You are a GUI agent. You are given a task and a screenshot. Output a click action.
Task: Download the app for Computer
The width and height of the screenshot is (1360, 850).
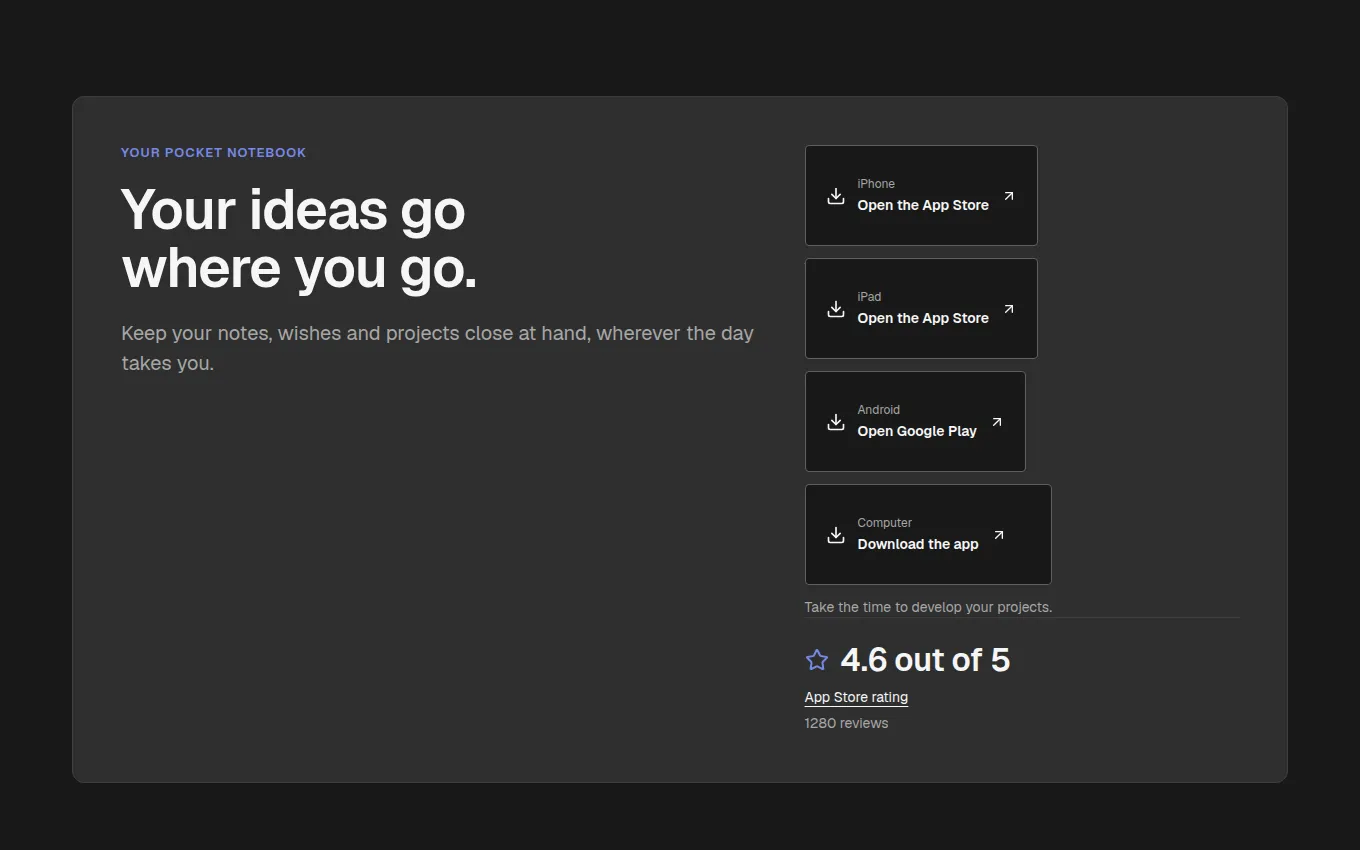coord(928,535)
